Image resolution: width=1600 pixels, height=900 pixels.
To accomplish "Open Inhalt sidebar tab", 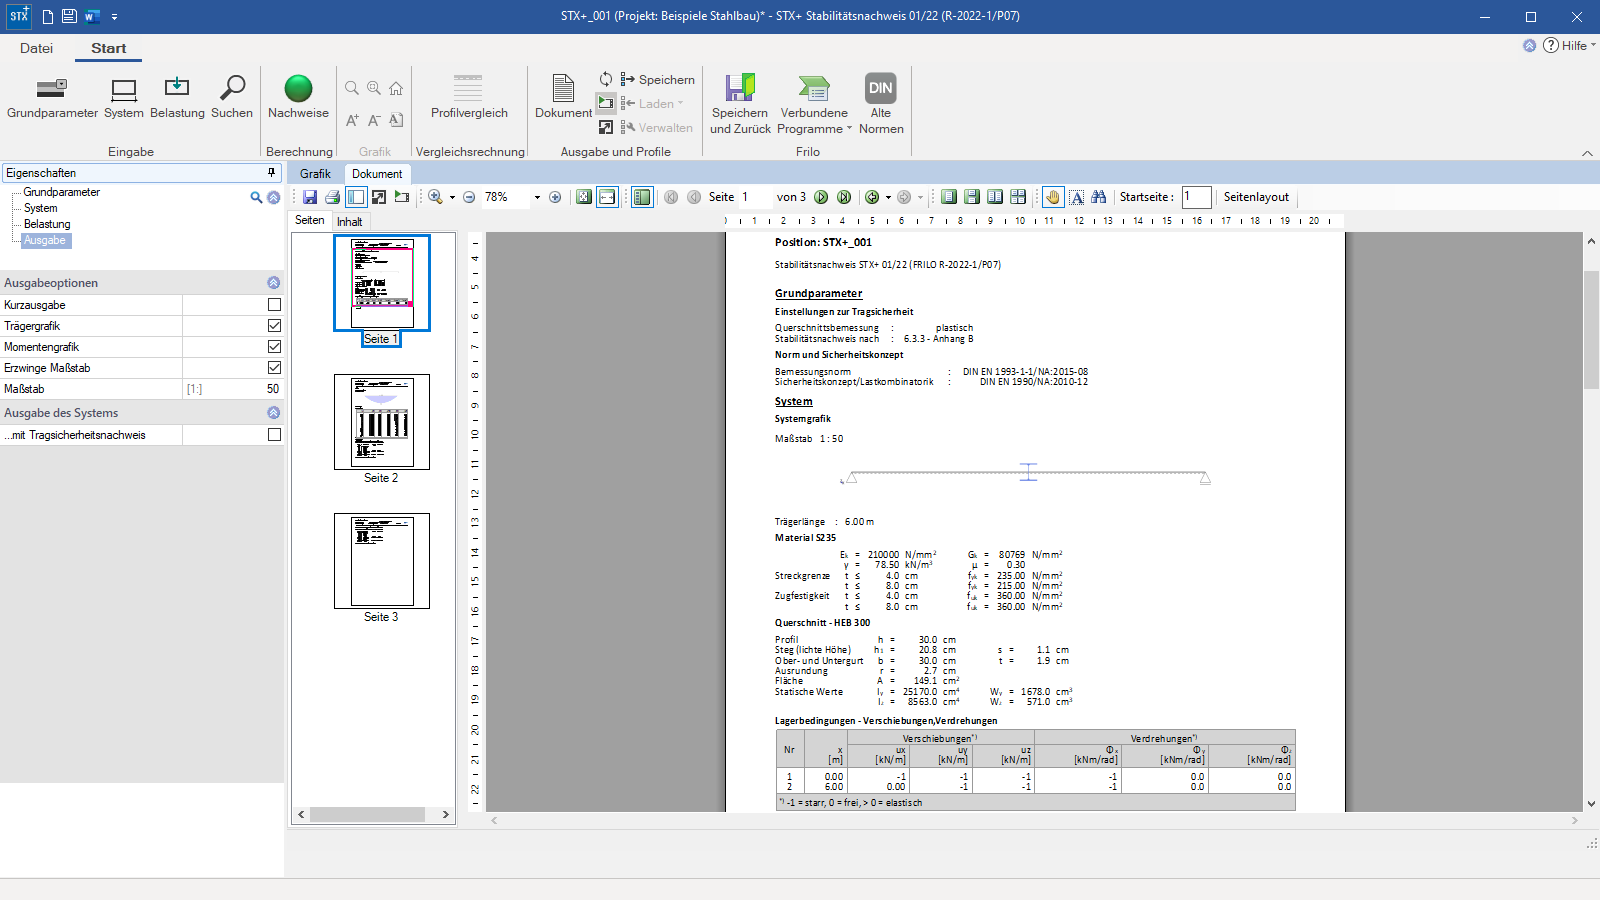I will click(x=350, y=222).
